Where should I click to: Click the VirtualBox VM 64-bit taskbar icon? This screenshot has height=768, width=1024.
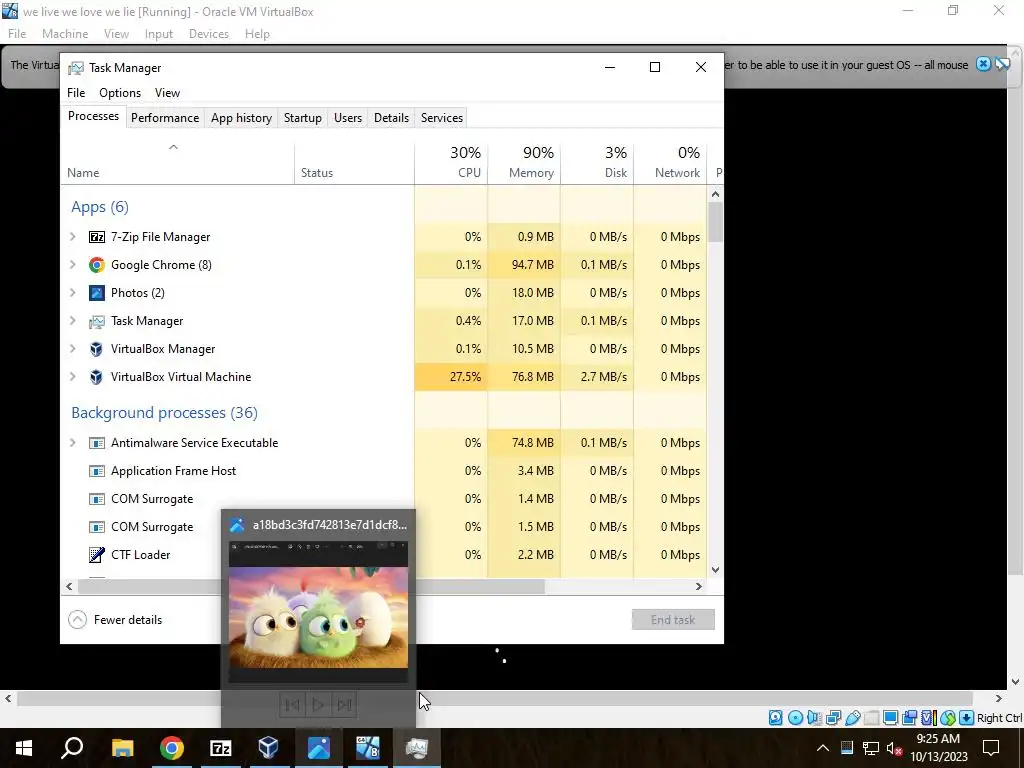[368, 748]
